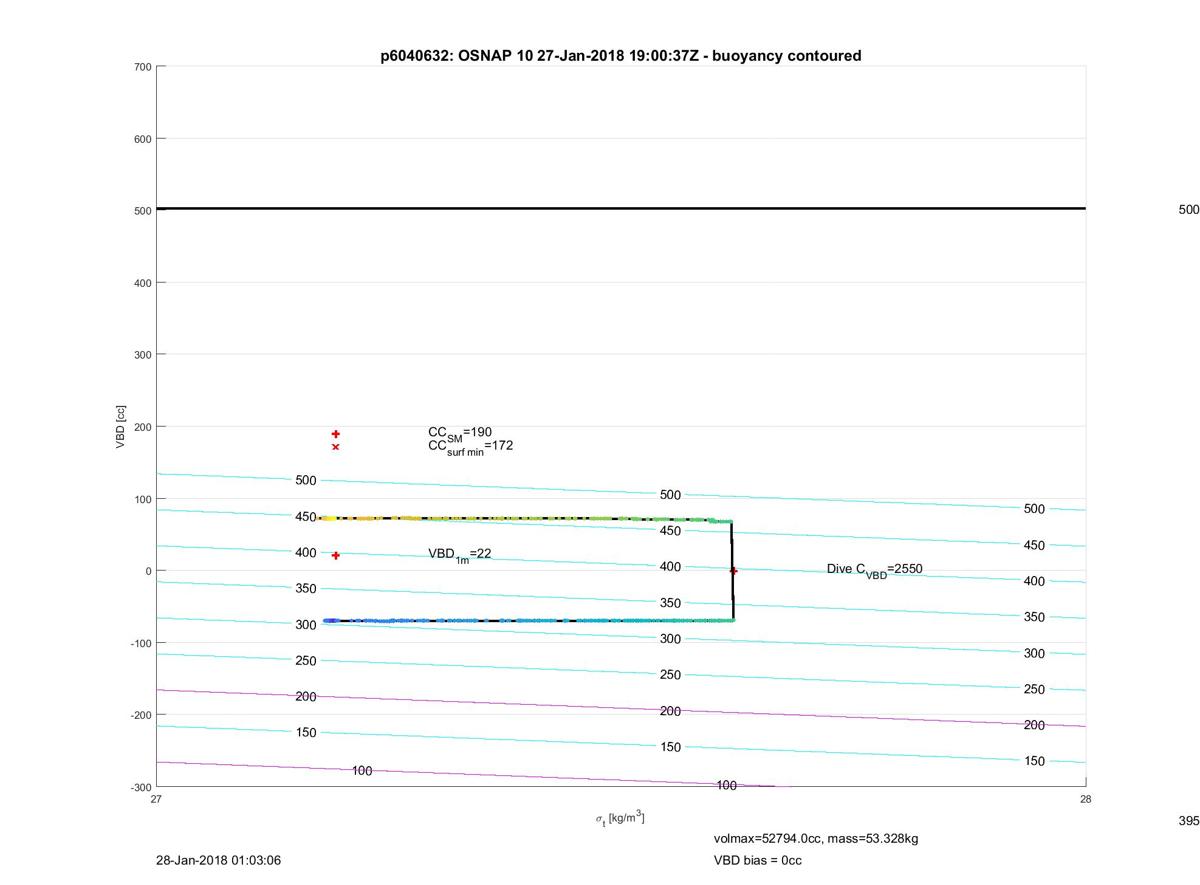Click the '395' label outside the plot
Screen dimensions: 1200x885
point(1188,820)
